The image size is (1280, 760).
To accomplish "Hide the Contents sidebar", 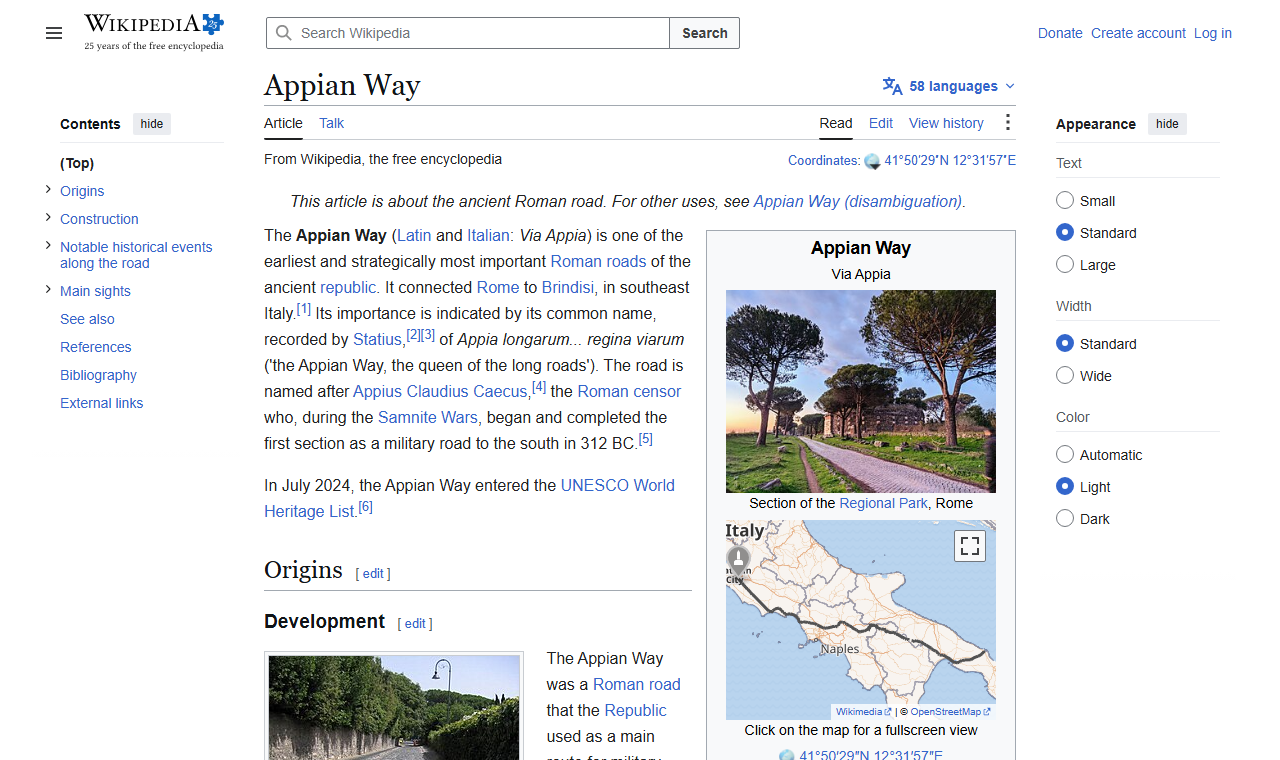I will click(x=152, y=124).
